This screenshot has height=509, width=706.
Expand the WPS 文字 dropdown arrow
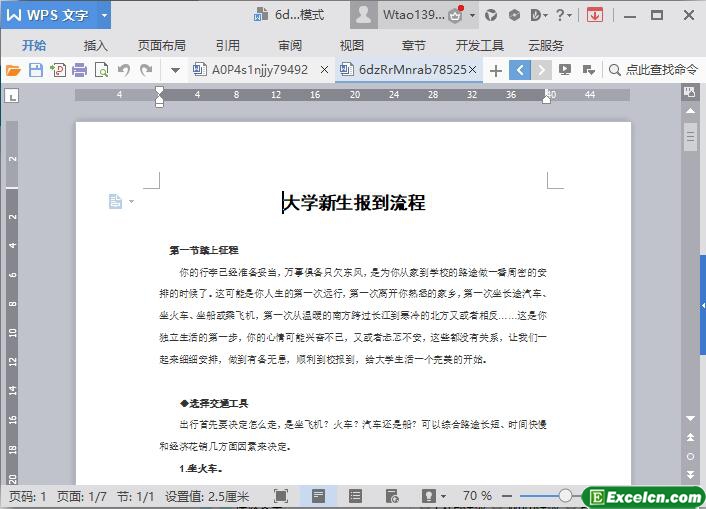point(104,15)
